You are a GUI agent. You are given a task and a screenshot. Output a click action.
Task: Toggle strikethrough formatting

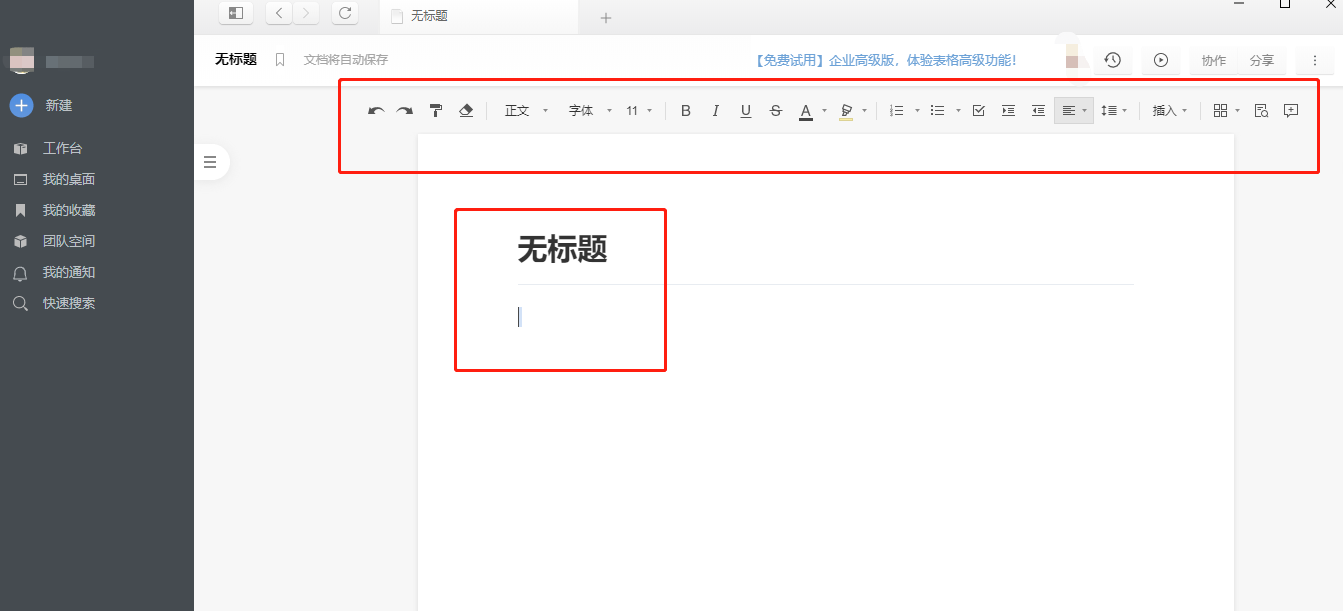point(775,110)
